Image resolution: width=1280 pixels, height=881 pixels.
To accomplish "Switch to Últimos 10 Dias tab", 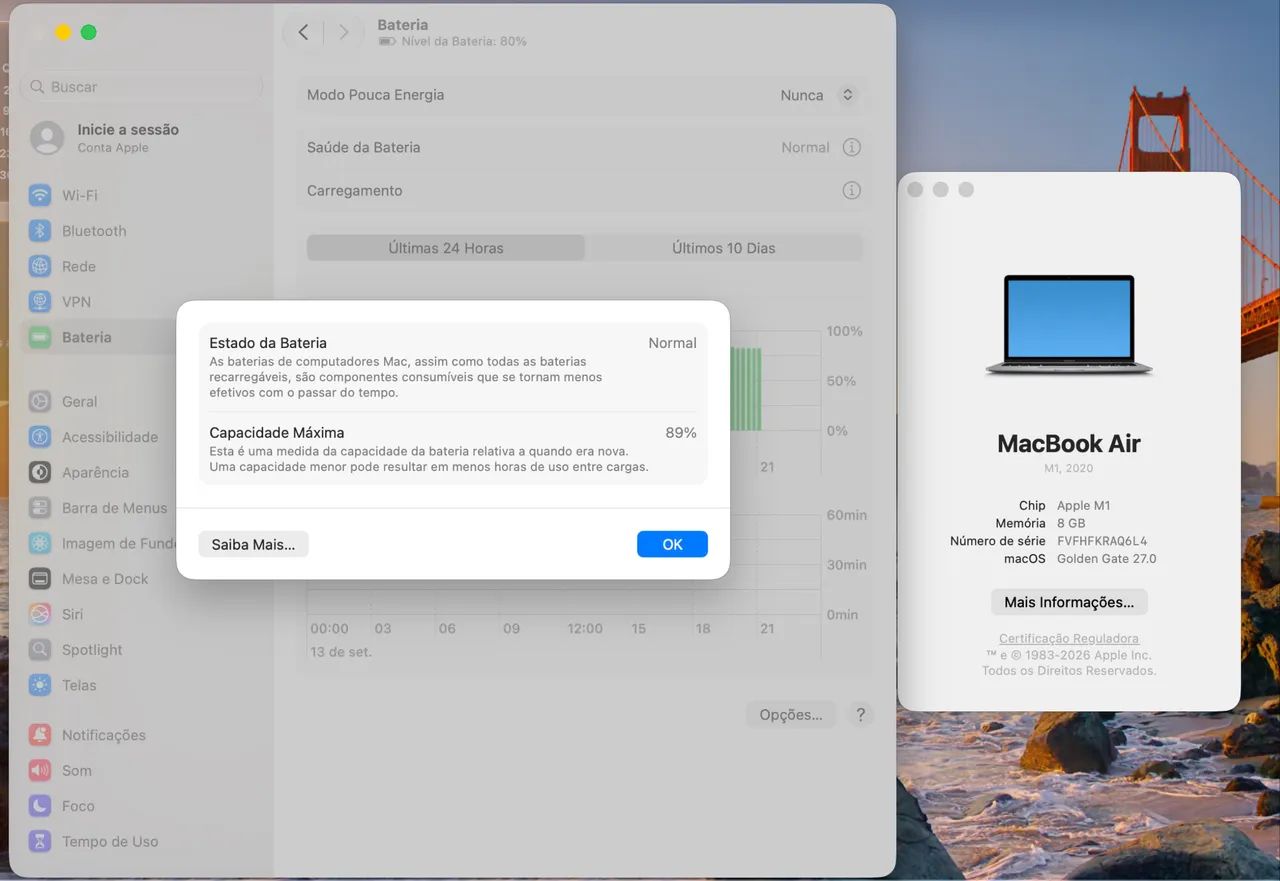I will (723, 248).
